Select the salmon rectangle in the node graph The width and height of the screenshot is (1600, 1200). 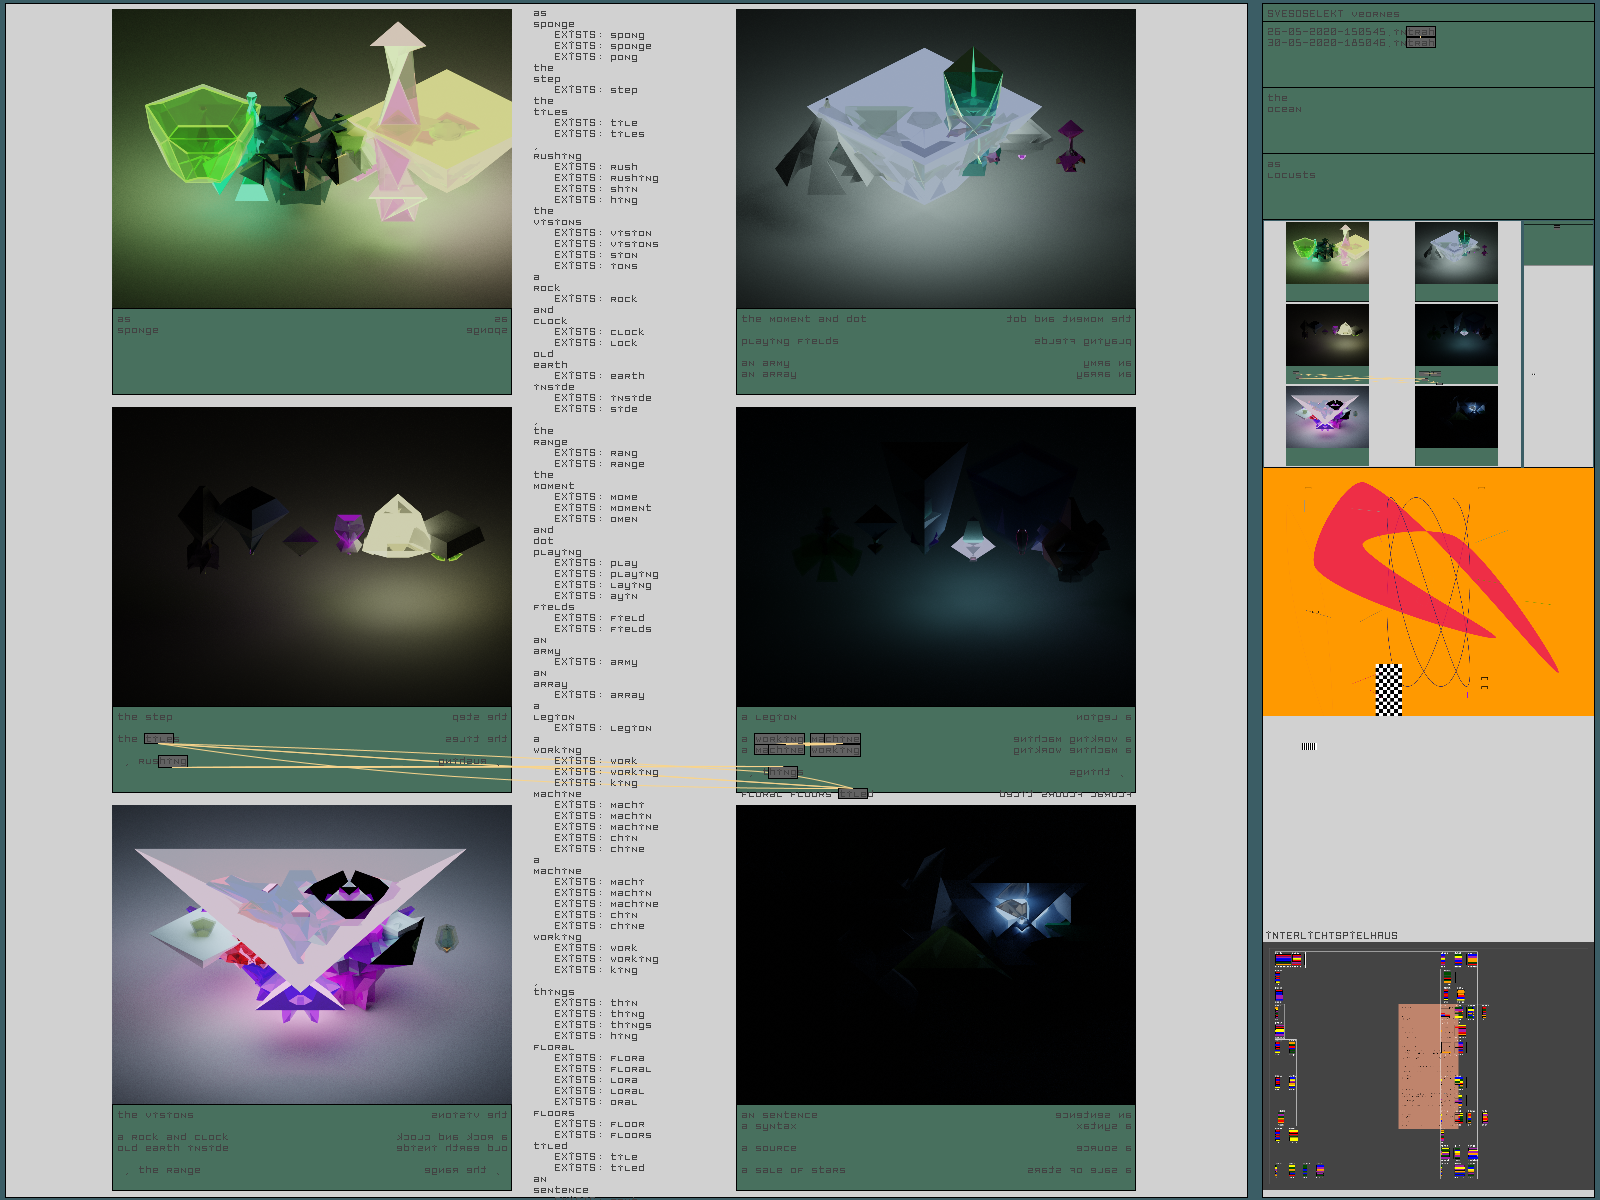click(x=1419, y=1066)
